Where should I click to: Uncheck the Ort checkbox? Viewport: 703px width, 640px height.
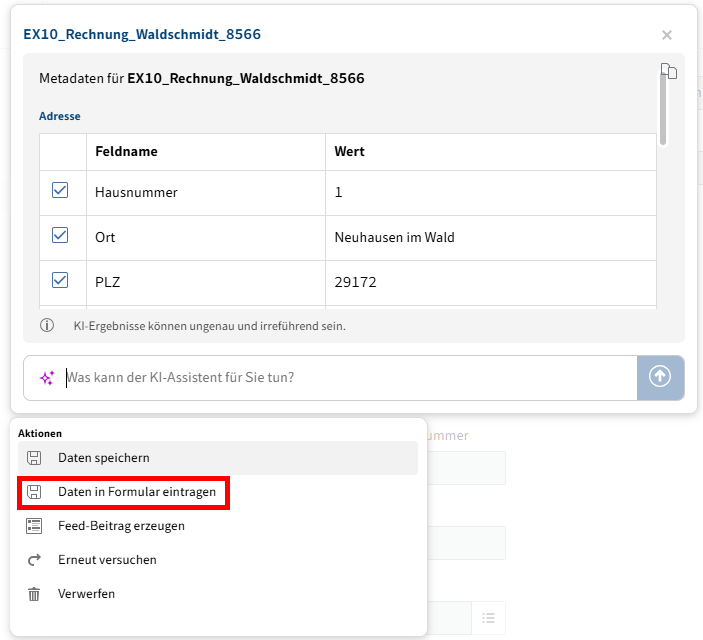pos(60,235)
